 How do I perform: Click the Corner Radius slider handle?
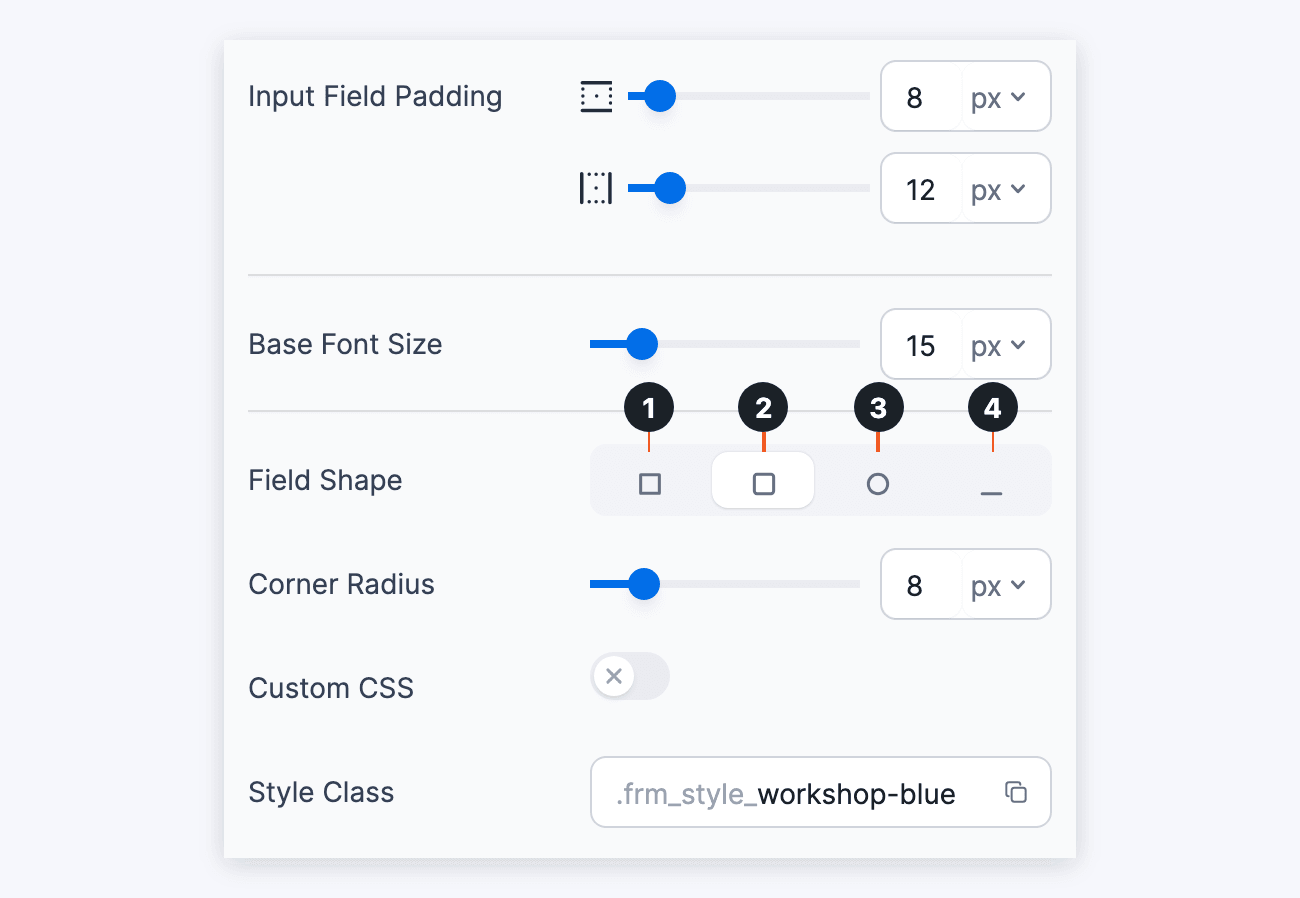644,584
